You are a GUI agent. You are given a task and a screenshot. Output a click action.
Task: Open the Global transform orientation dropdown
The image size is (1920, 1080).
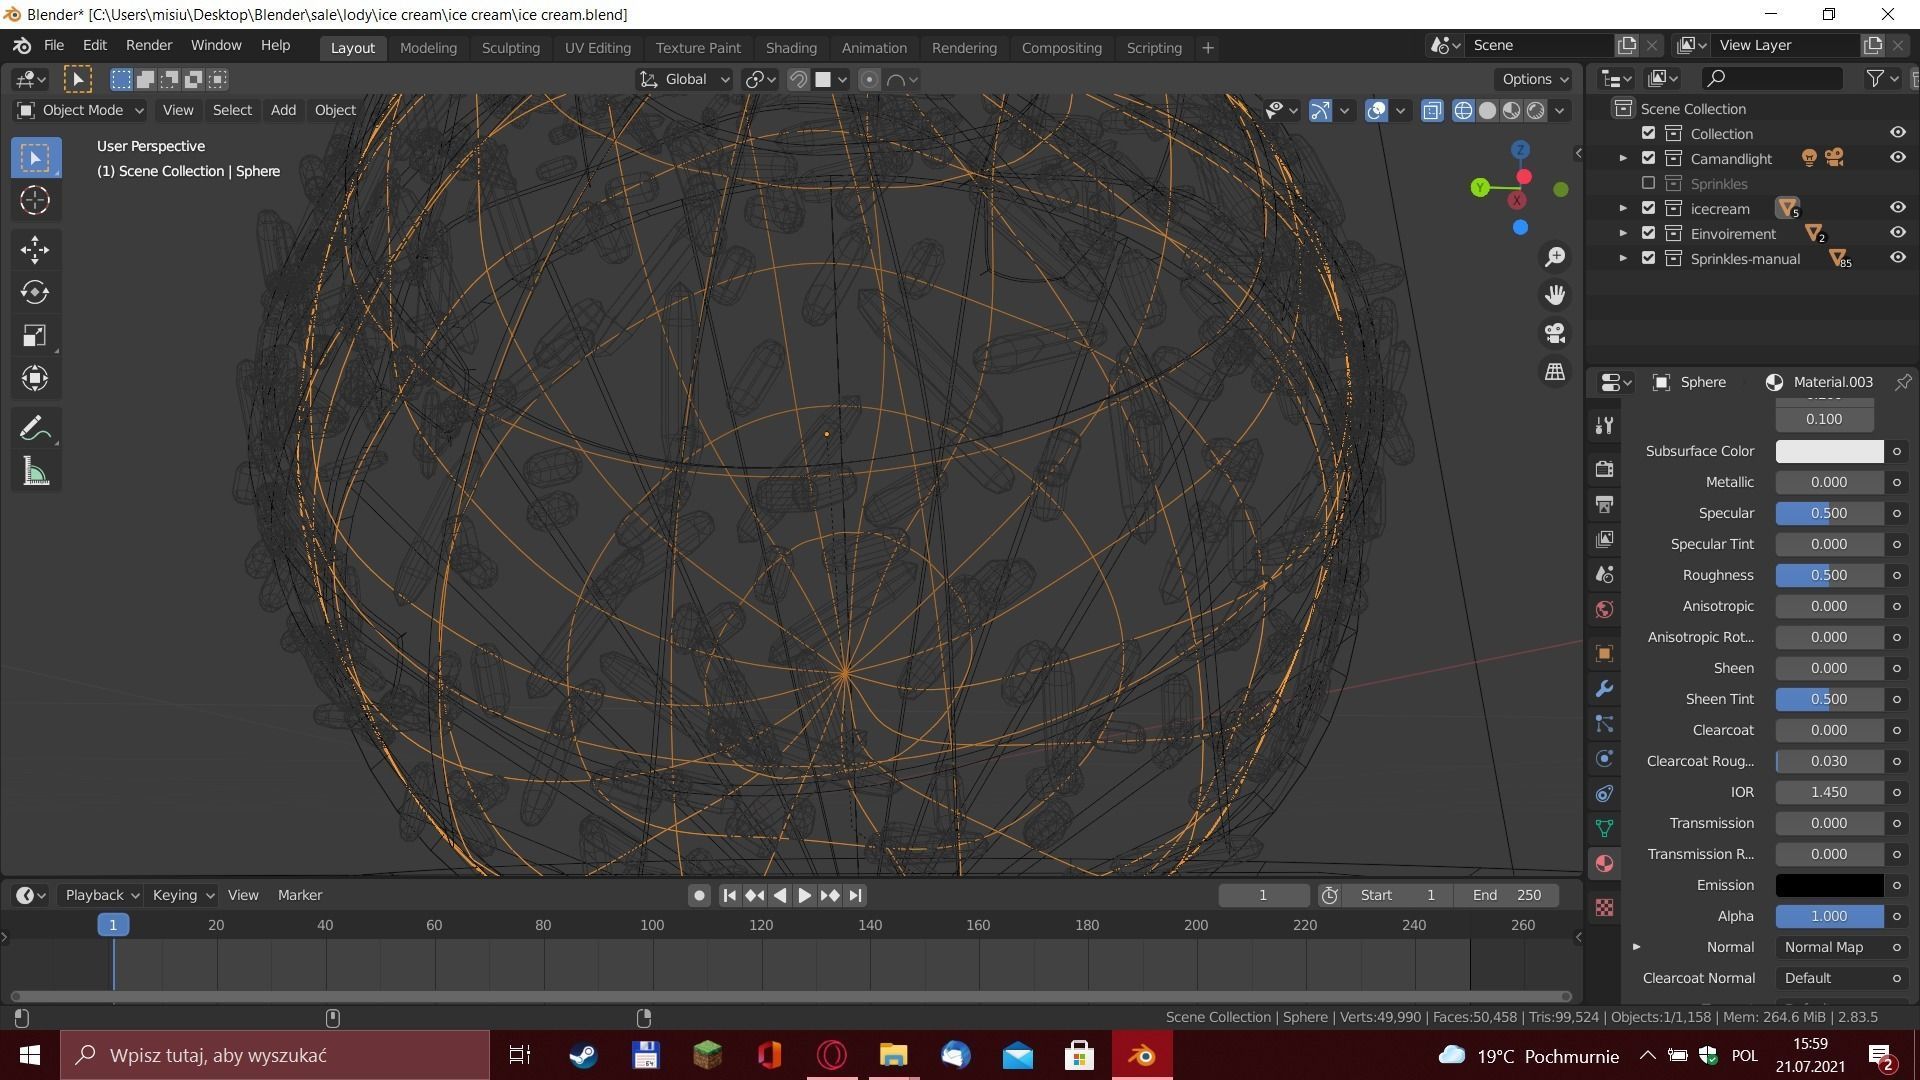point(686,80)
